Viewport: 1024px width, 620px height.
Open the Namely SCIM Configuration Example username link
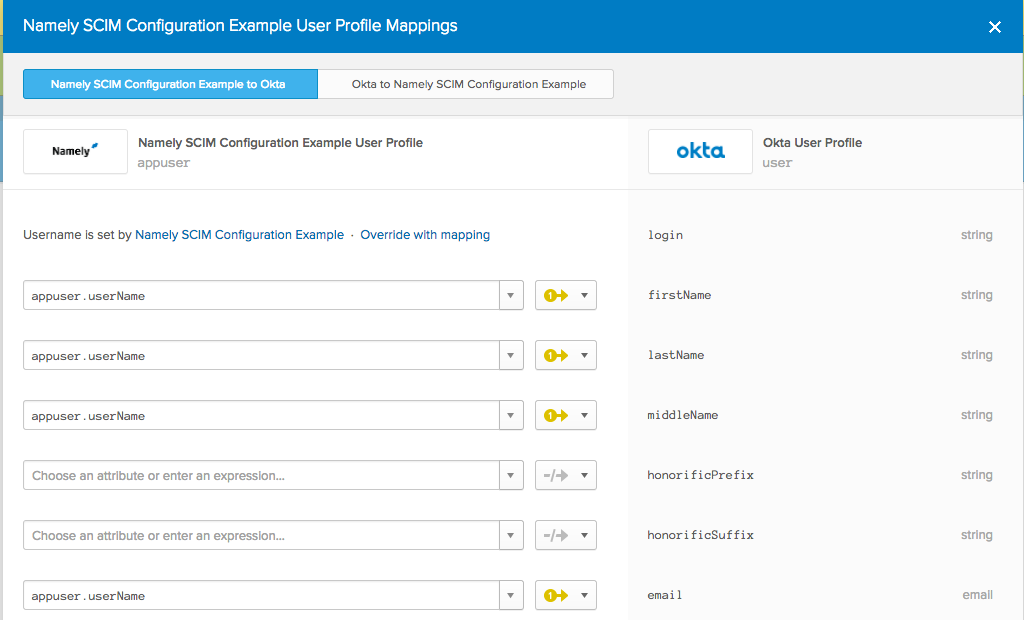pos(239,235)
